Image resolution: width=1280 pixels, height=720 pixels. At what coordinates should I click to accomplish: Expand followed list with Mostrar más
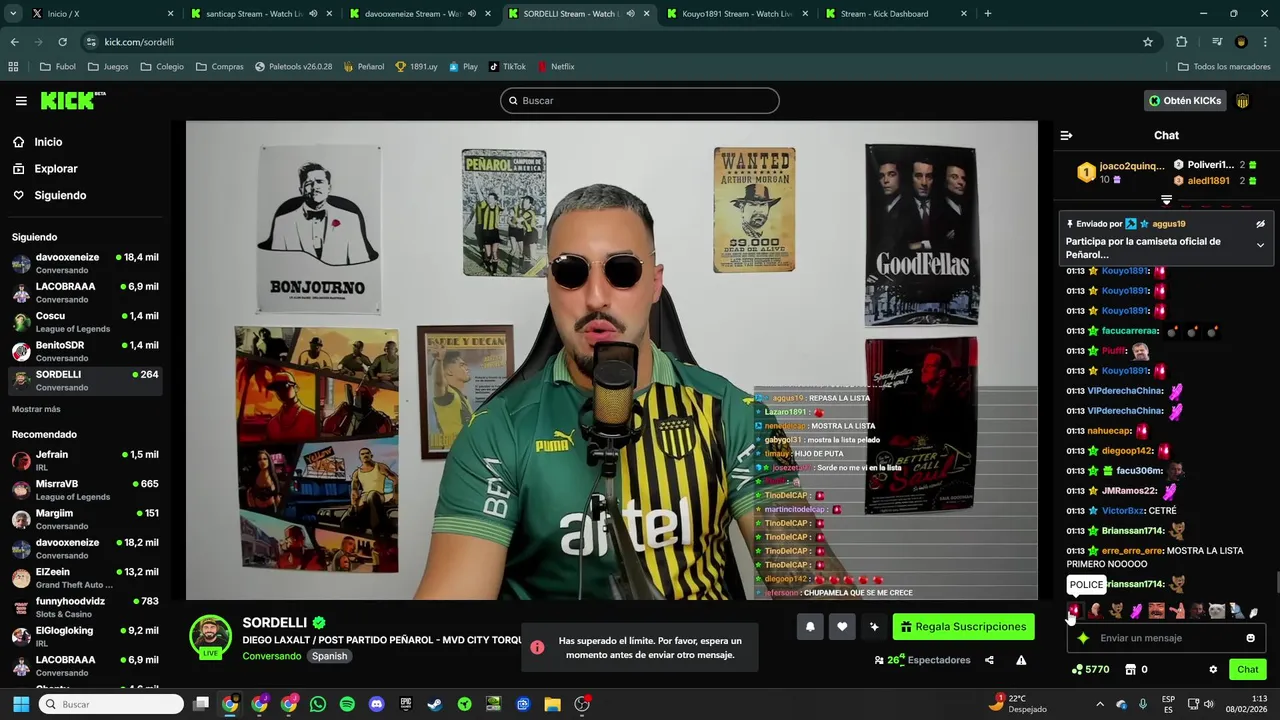click(36, 409)
